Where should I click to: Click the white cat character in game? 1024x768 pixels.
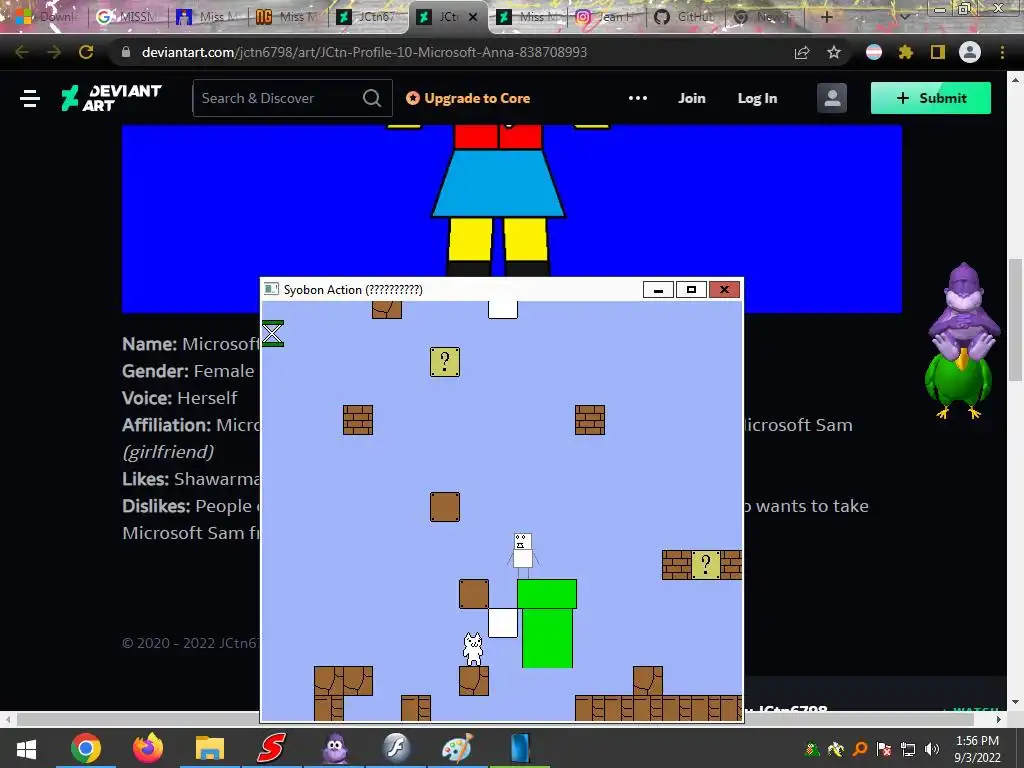473,649
